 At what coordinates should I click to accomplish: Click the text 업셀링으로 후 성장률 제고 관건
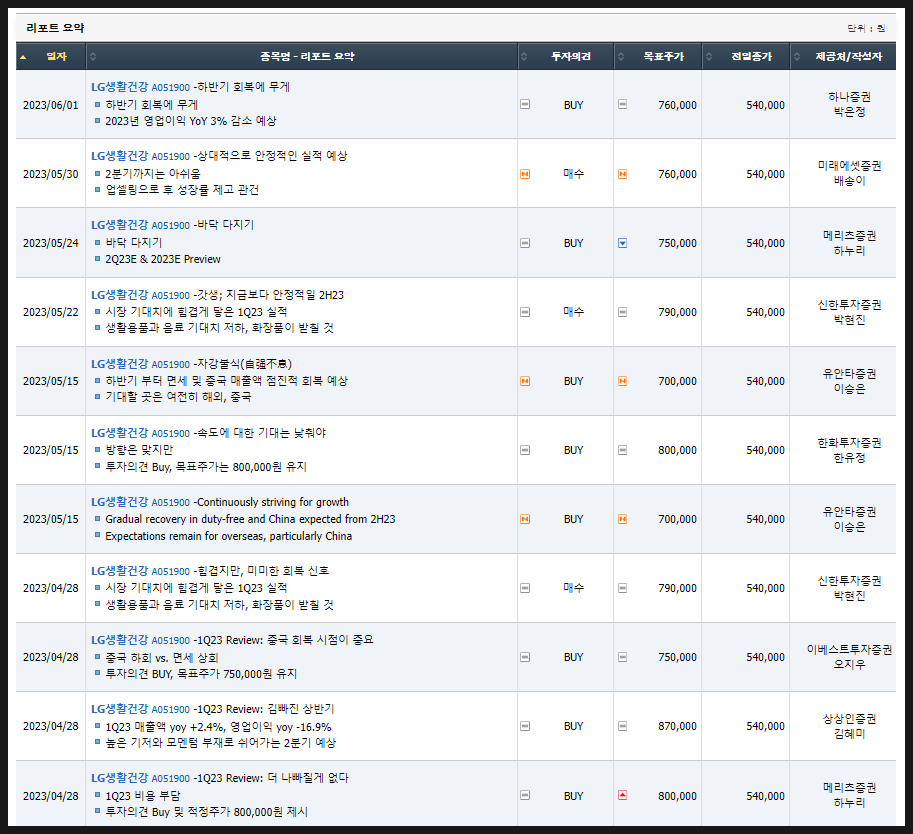tap(182, 190)
